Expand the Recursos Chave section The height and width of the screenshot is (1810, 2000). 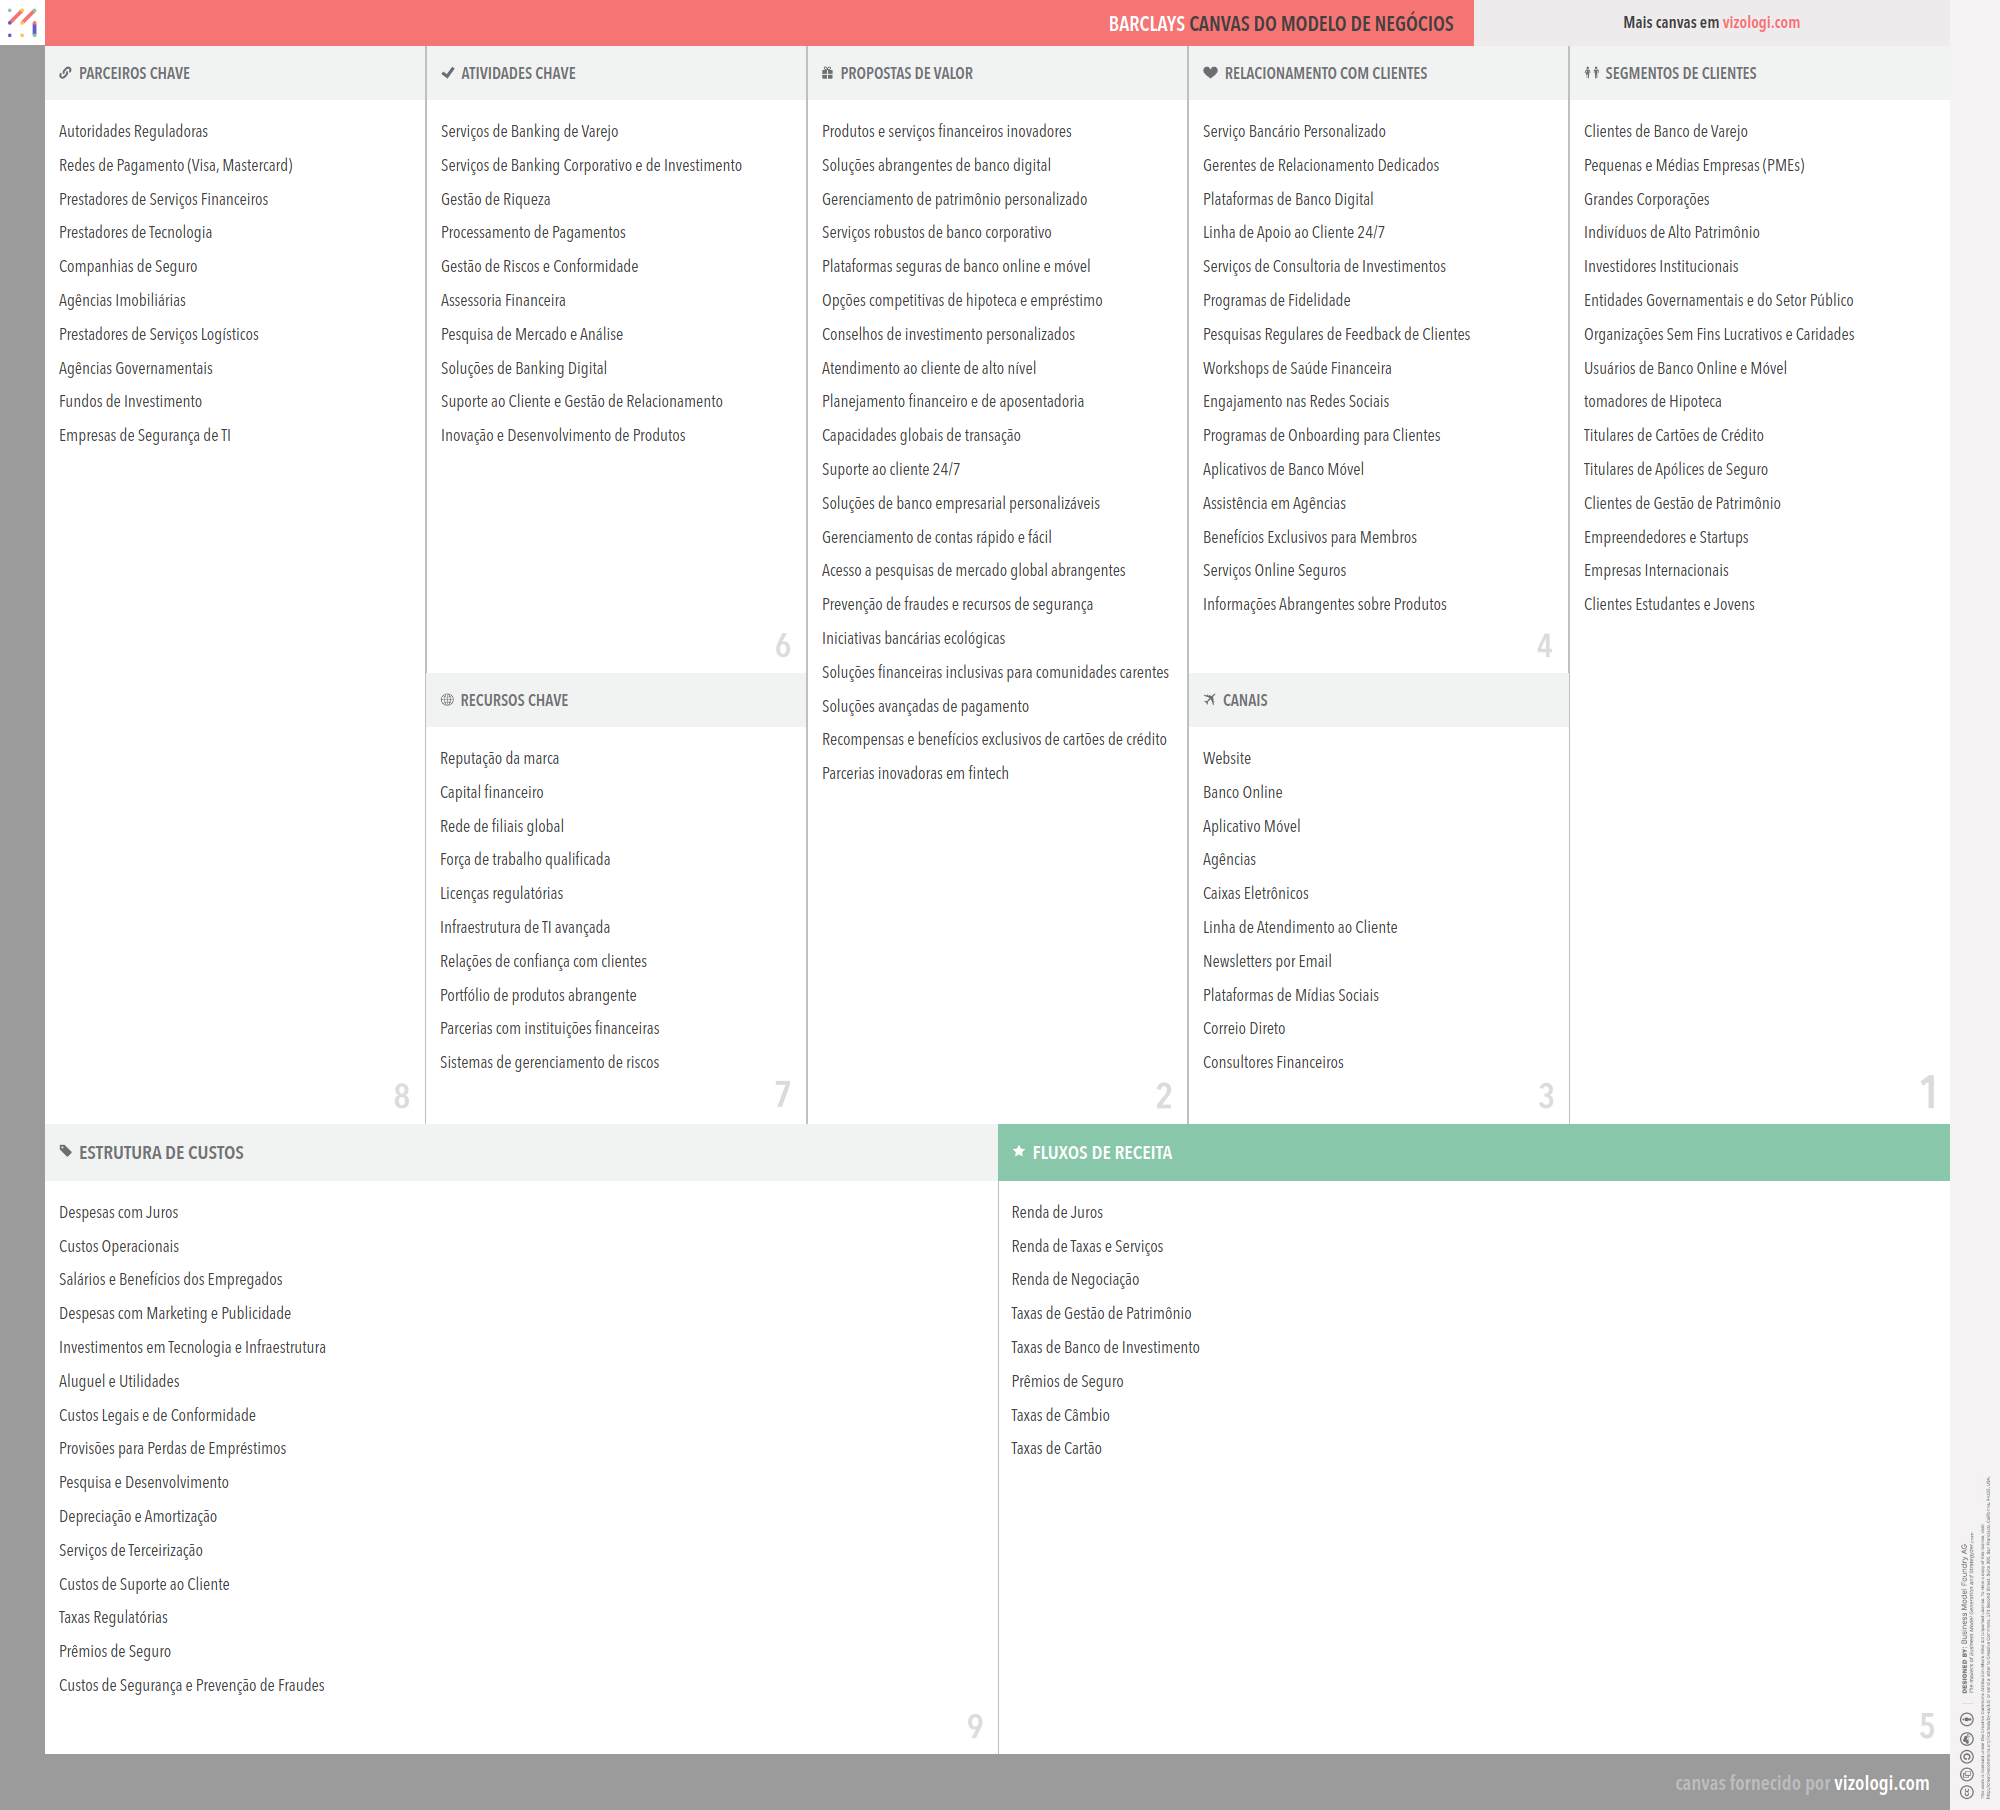(x=515, y=700)
